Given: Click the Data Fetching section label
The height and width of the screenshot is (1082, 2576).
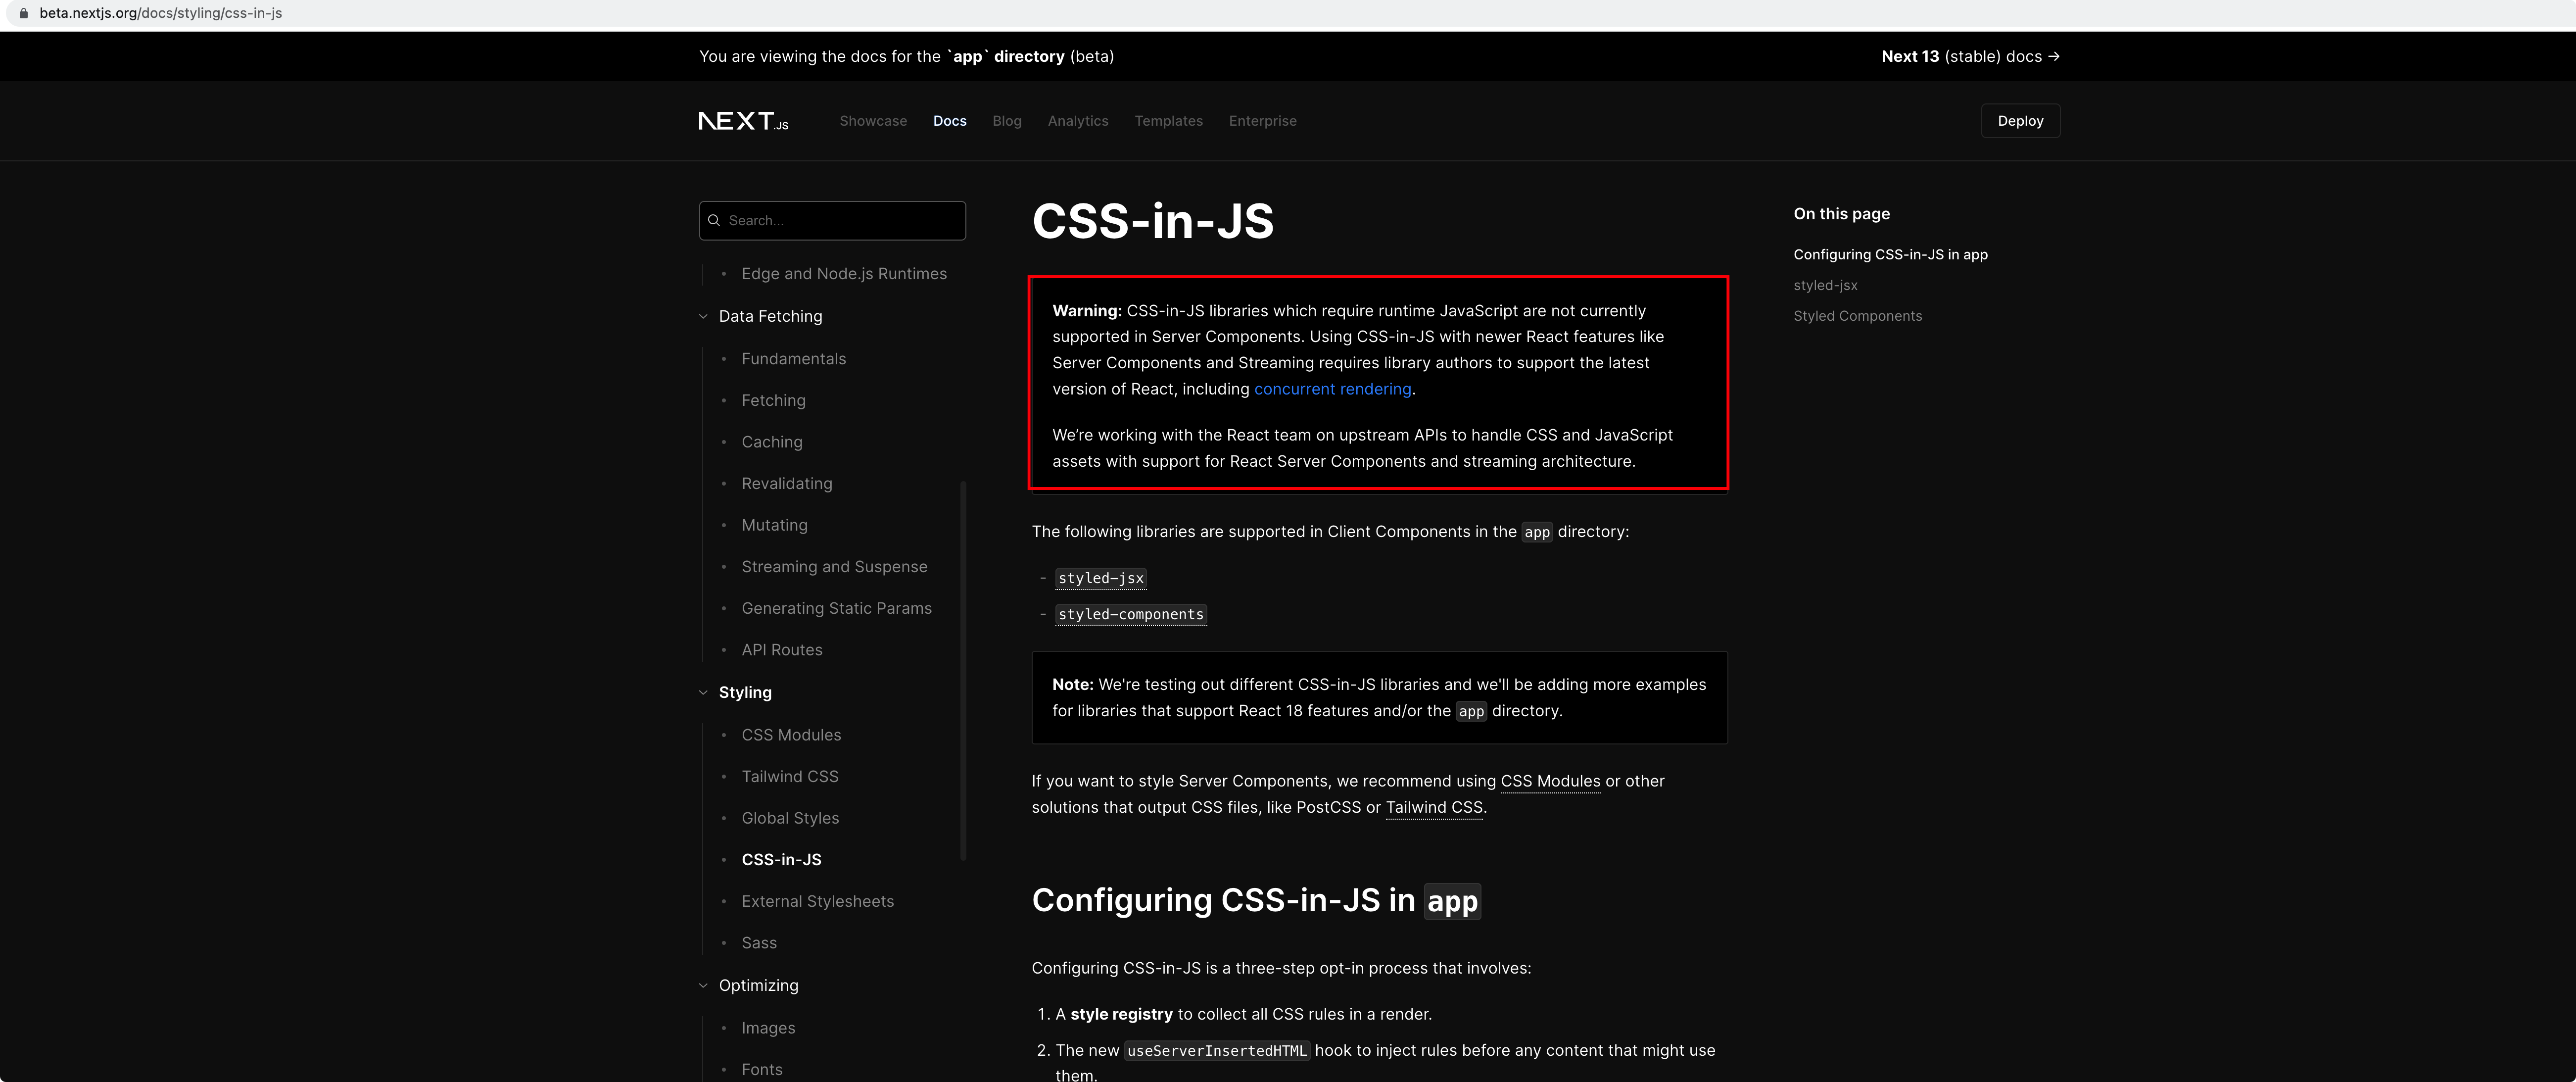Looking at the screenshot, I should tap(770, 316).
